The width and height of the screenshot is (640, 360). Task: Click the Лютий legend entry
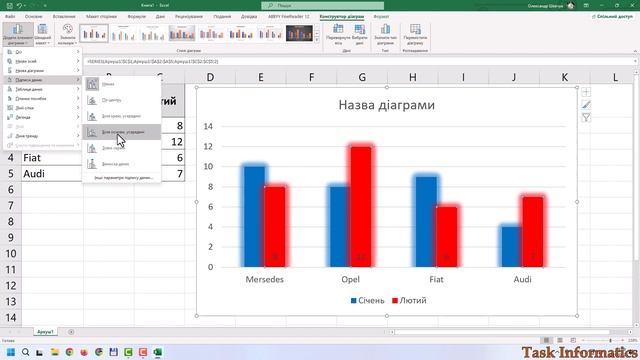click(x=409, y=300)
